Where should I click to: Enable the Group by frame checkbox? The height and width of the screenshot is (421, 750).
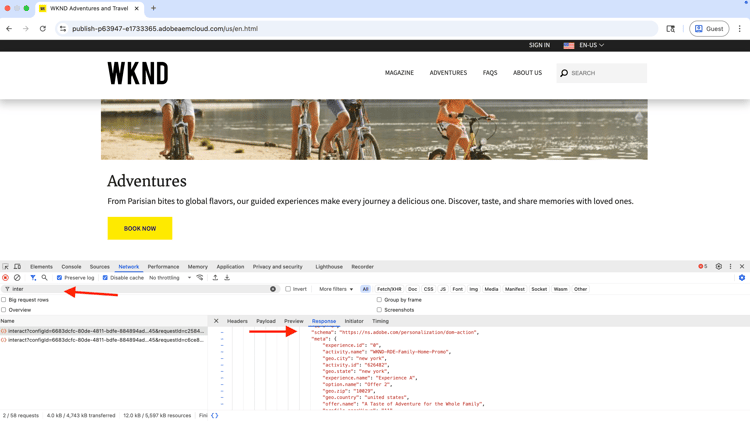click(379, 300)
